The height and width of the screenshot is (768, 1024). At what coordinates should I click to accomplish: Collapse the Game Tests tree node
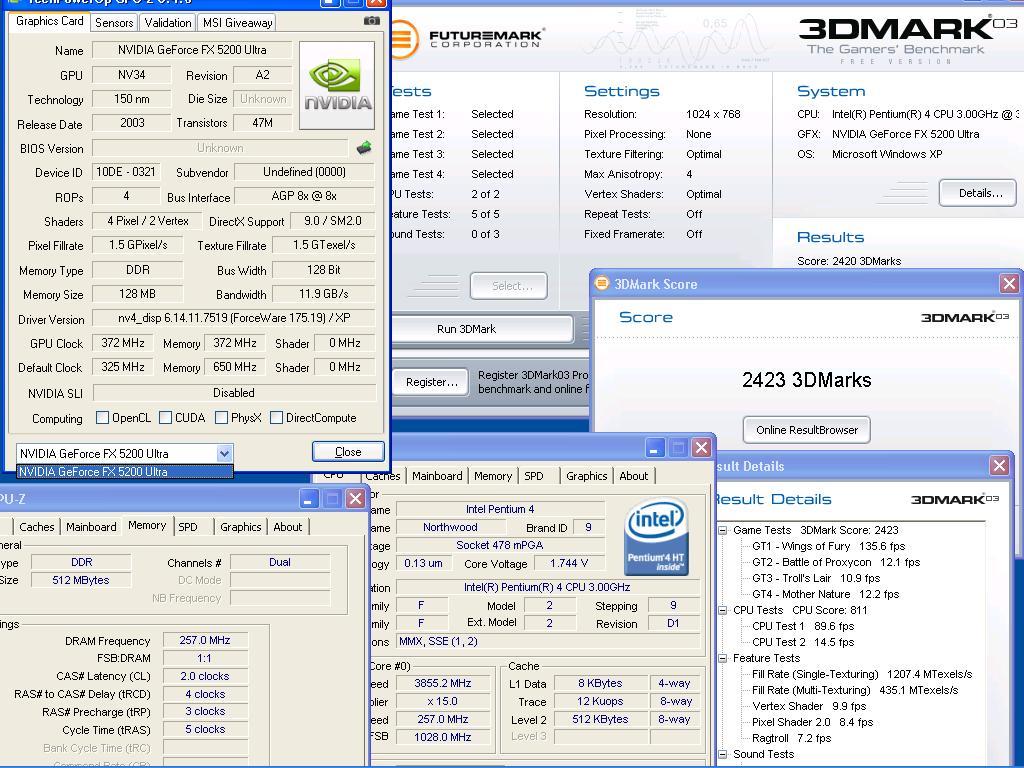pos(723,530)
